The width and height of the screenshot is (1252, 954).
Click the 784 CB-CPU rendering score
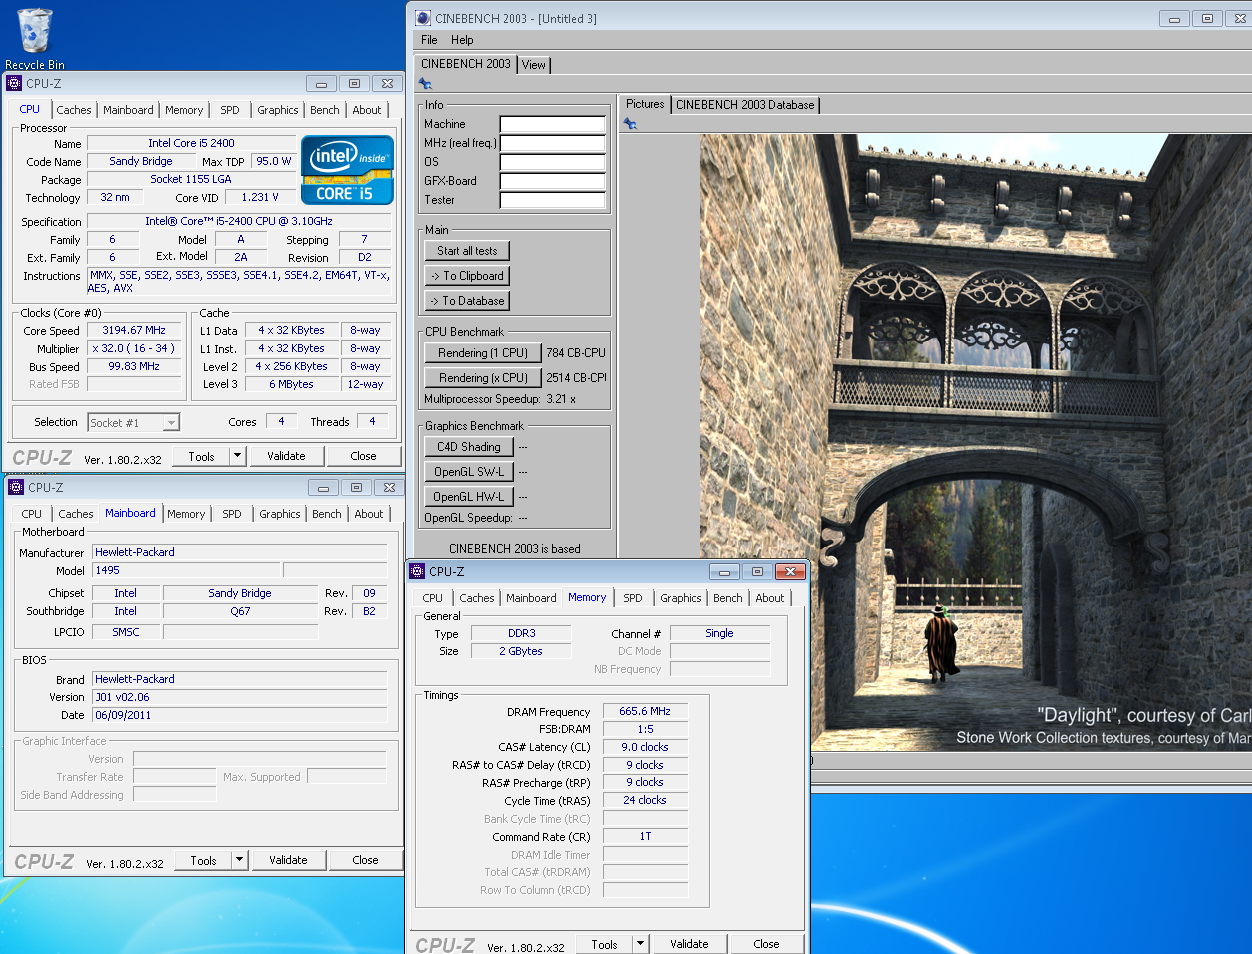click(576, 353)
